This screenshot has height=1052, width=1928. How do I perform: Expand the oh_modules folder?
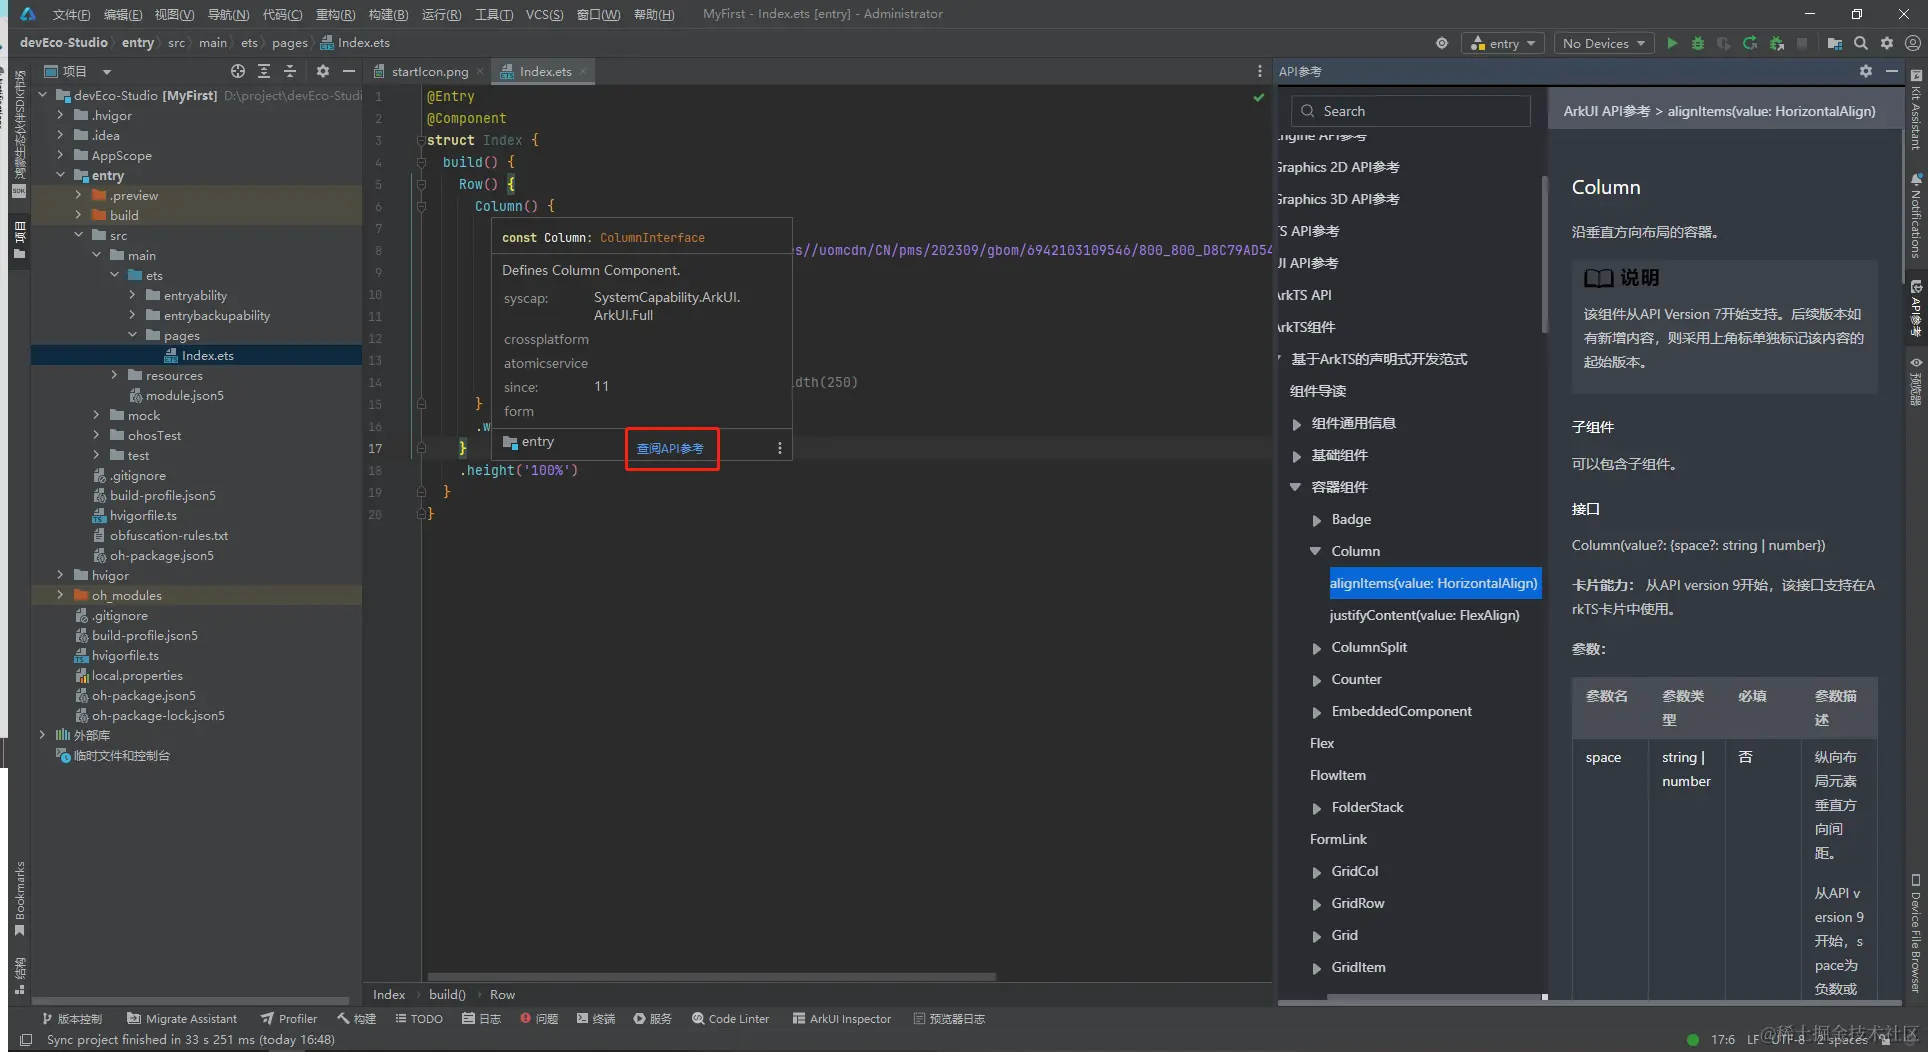click(x=61, y=595)
